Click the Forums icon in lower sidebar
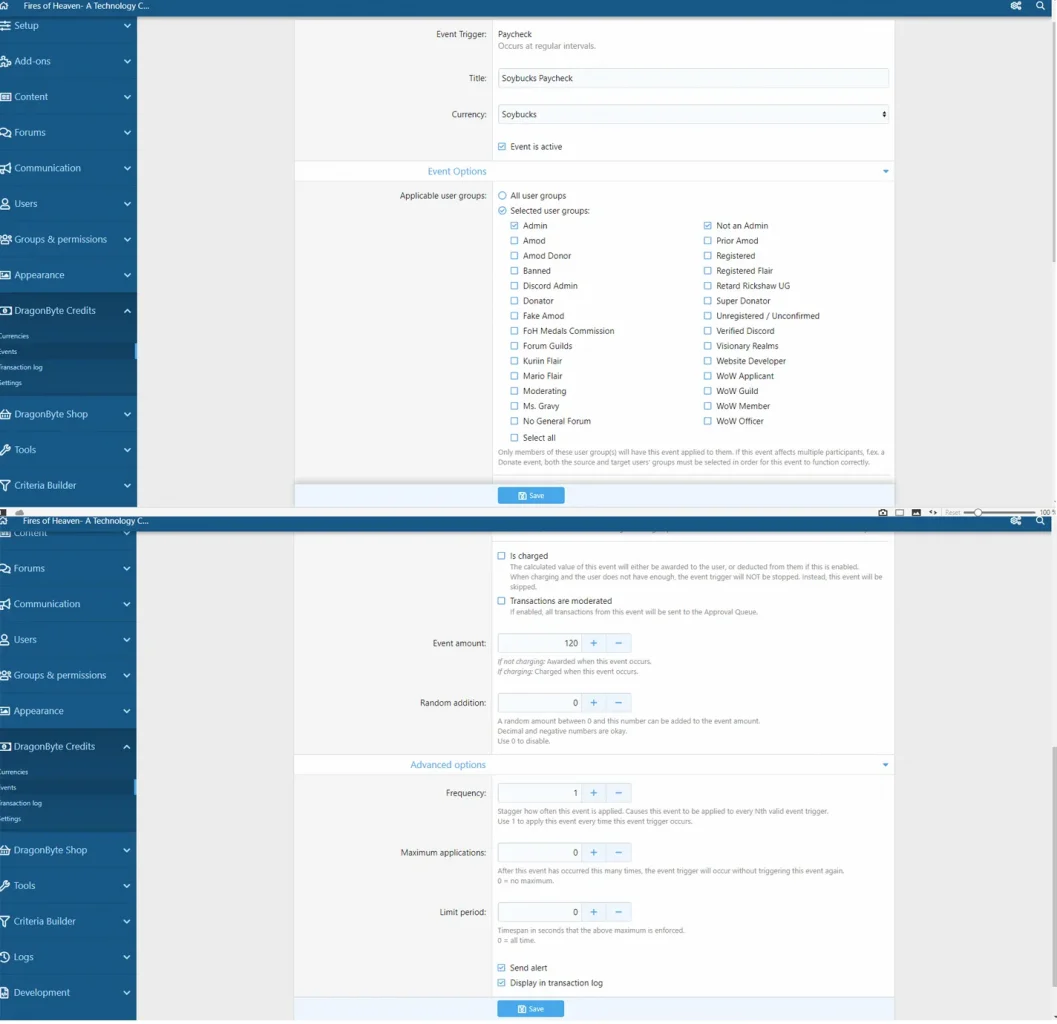1057x1024 pixels. (x=5, y=569)
